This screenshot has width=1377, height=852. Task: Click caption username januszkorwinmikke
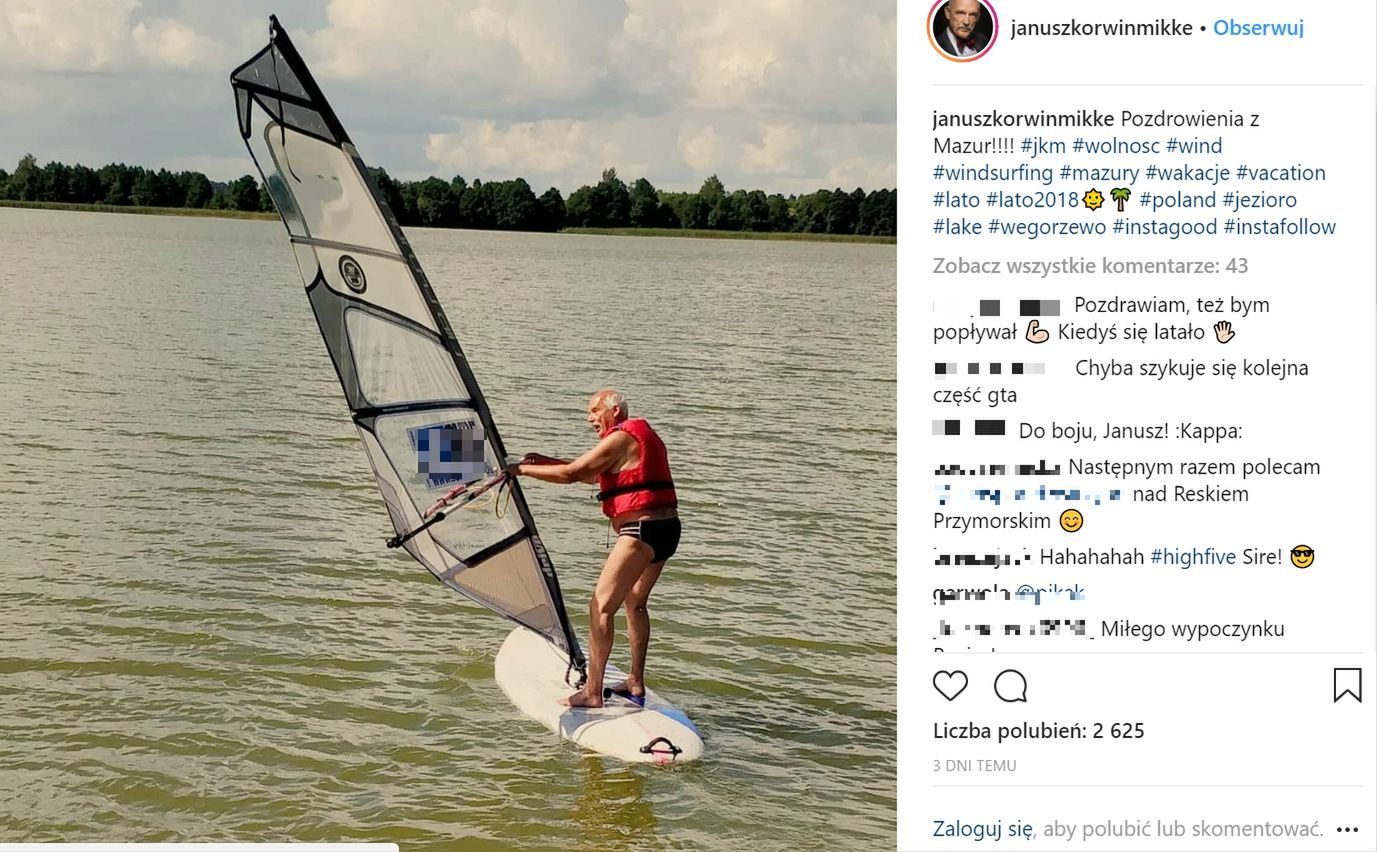click(1023, 119)
